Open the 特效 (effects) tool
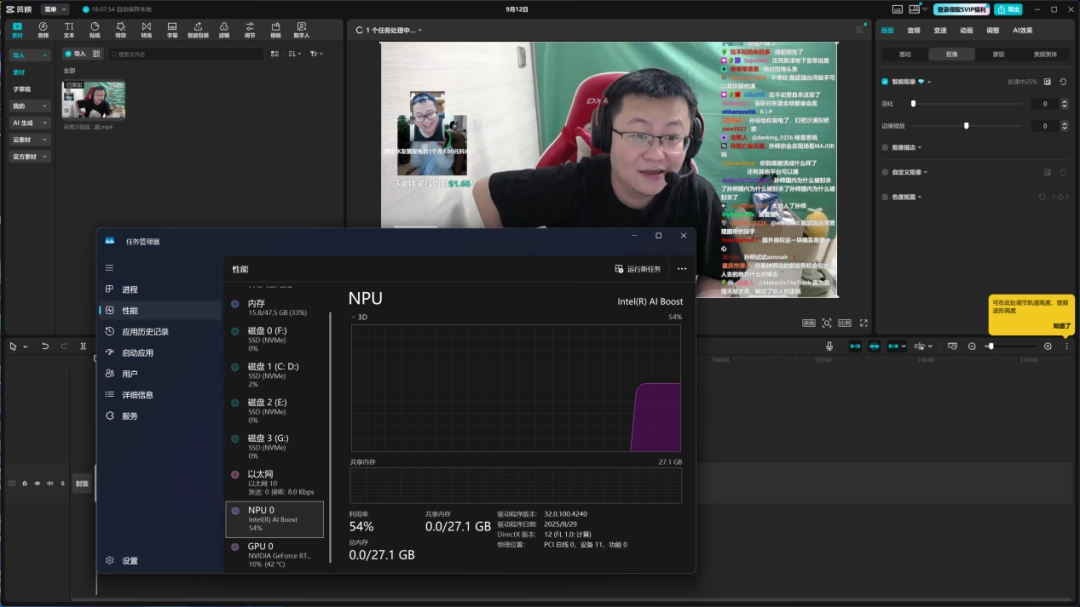 121,30
